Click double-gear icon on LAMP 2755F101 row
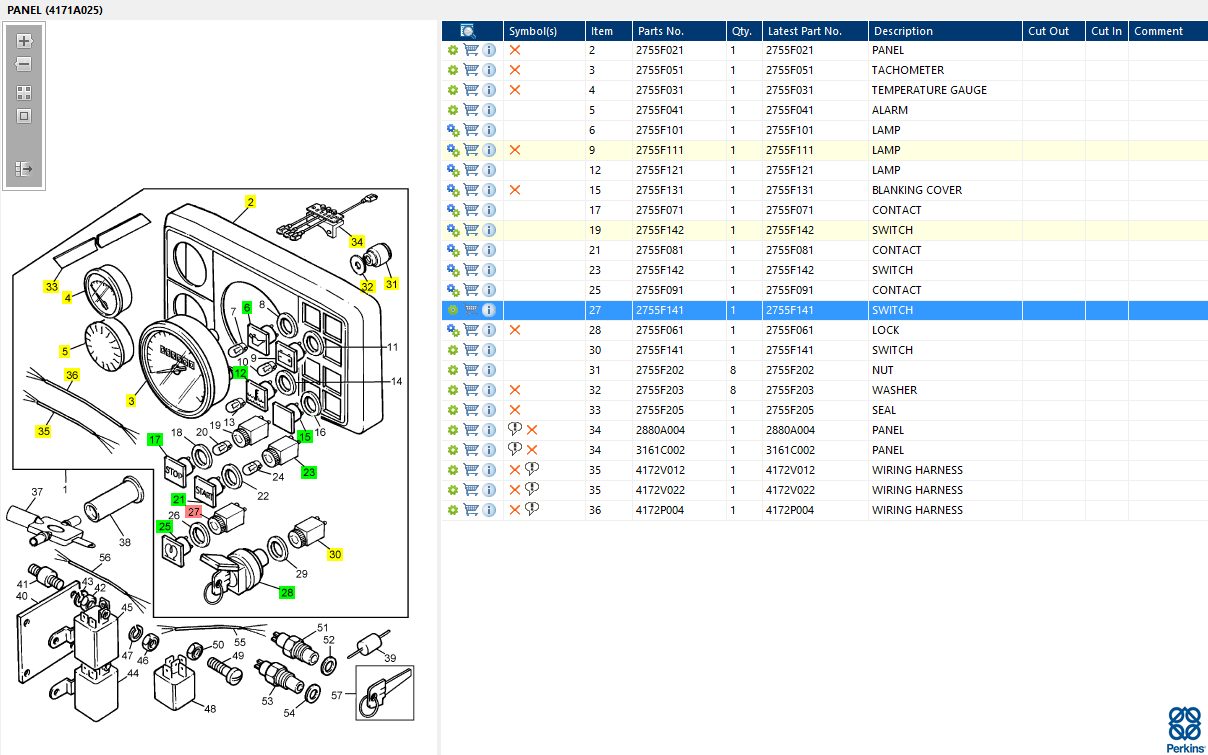This screenshot has width=1208, height=755. pos(453,130)
